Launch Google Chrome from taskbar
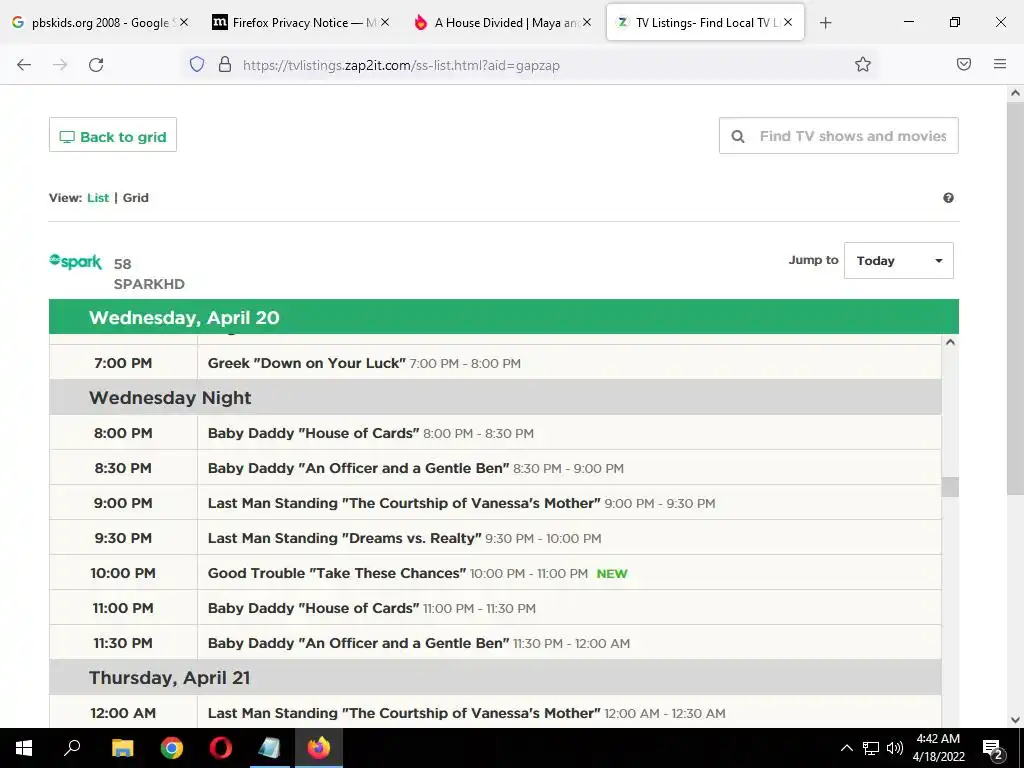 click(172, 748)
